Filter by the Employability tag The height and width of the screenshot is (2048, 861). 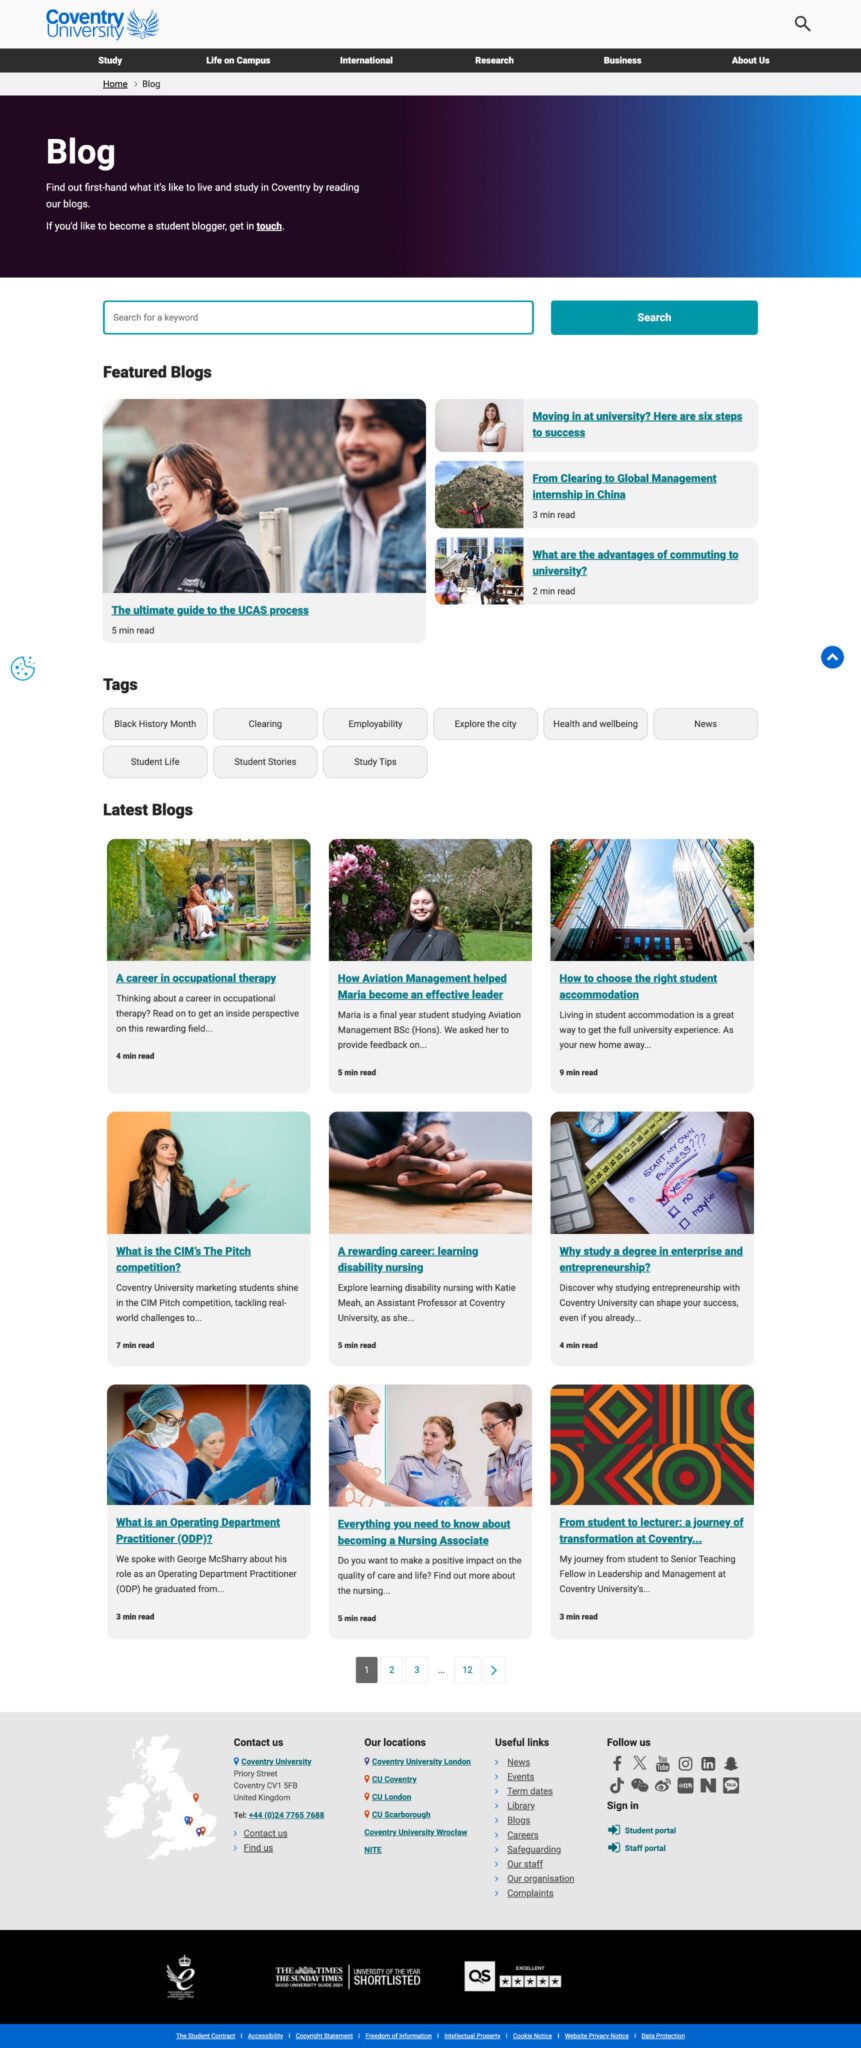click(375, 724)
